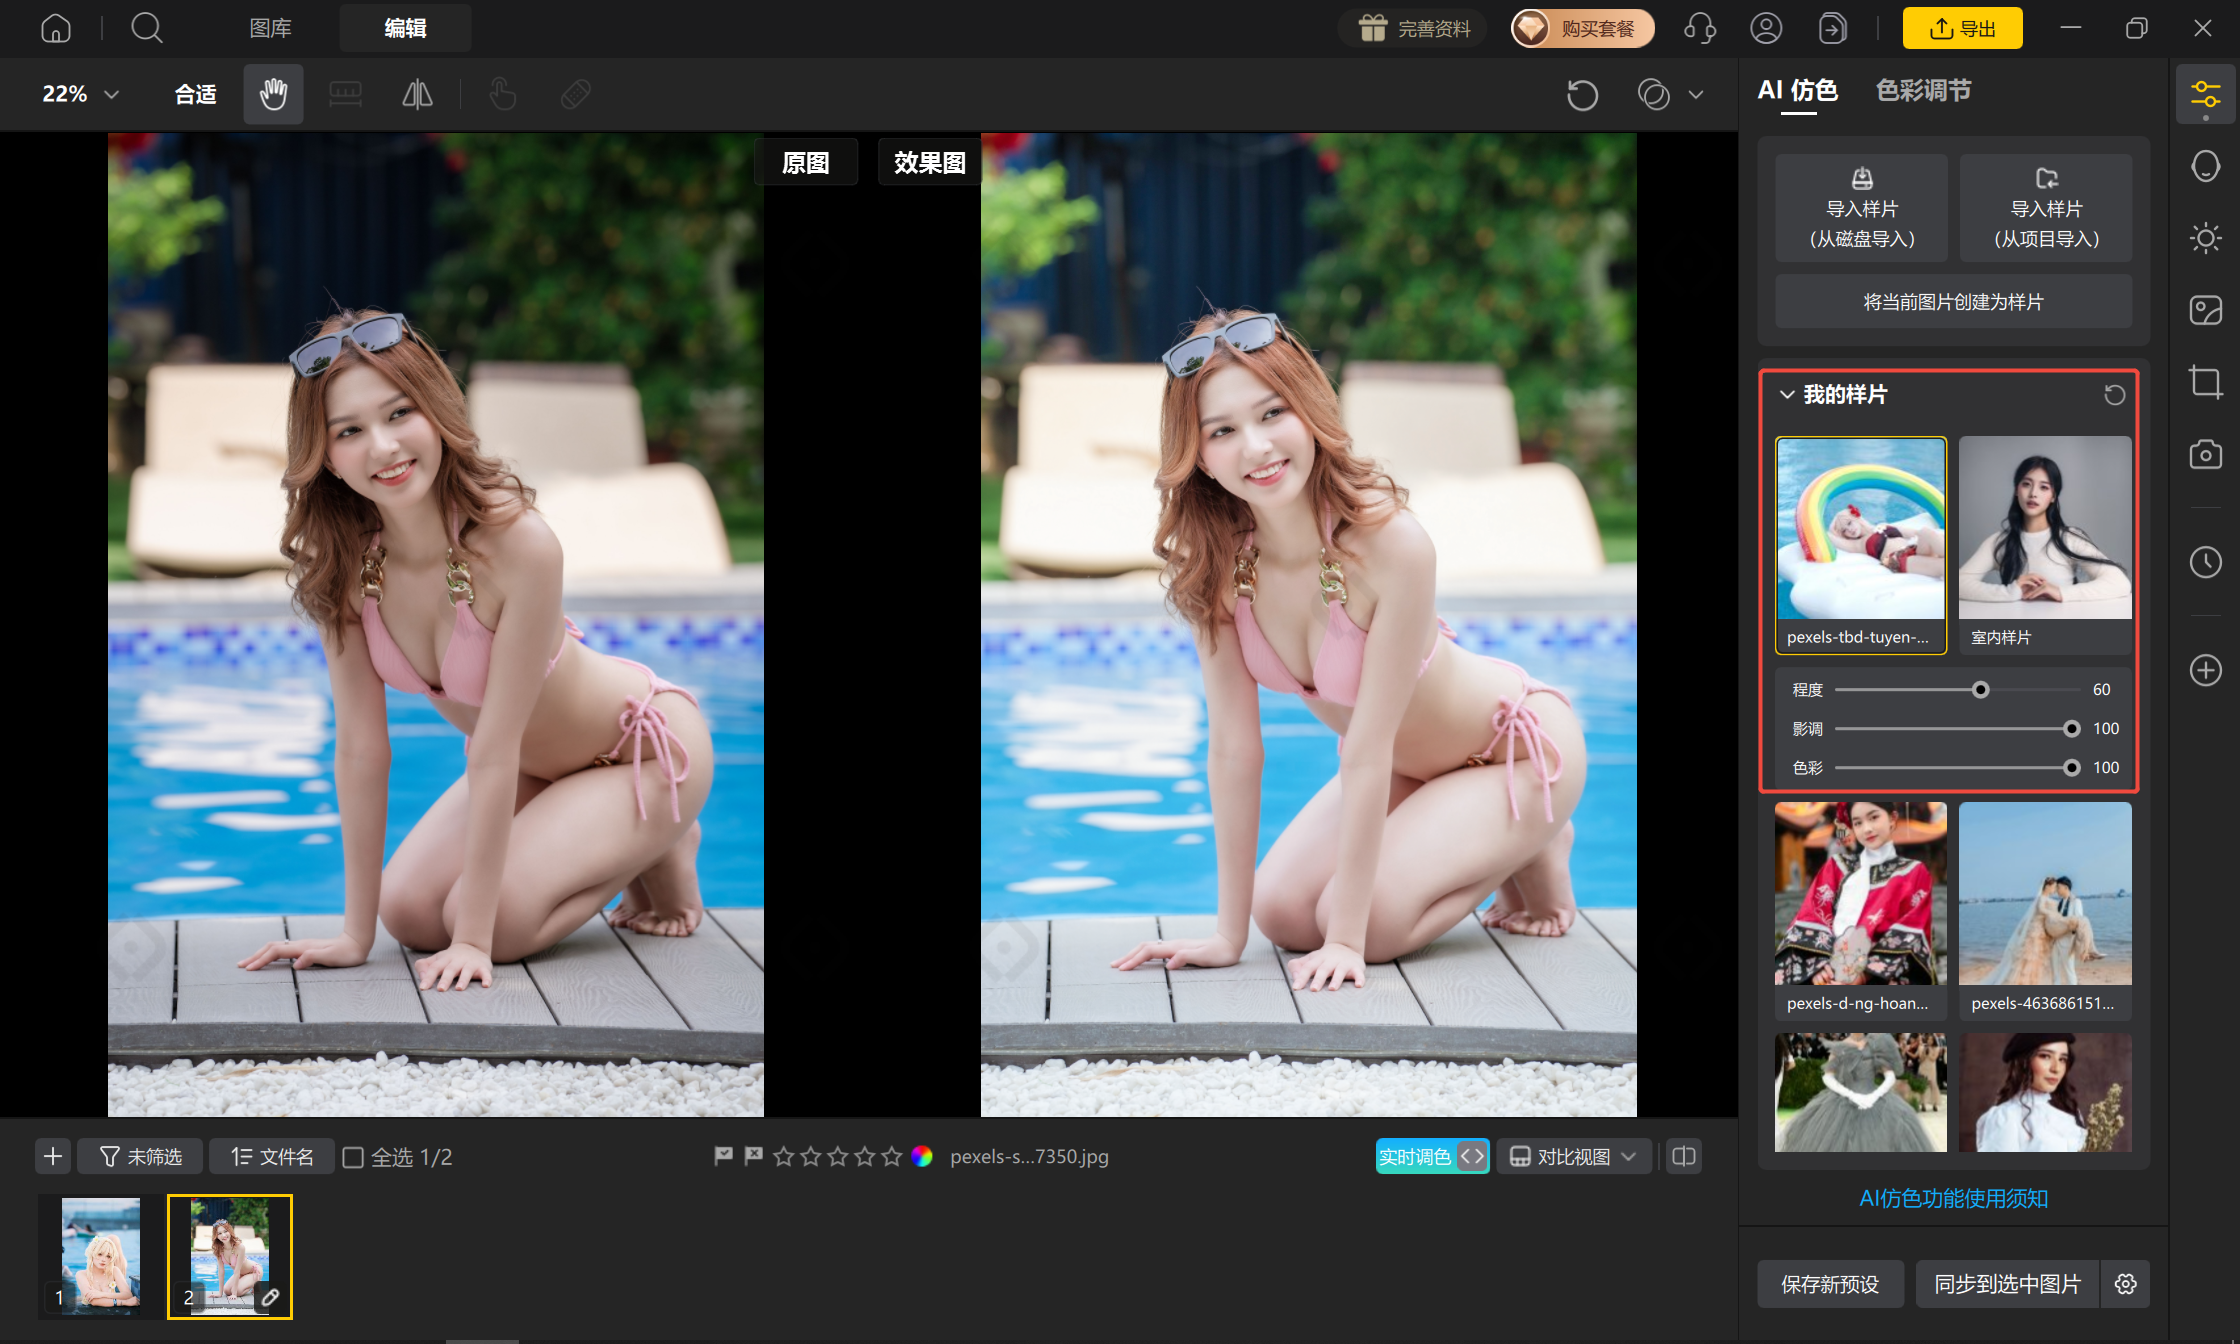Open the unfiltered filter dropdown

(x=141, y=1157)
